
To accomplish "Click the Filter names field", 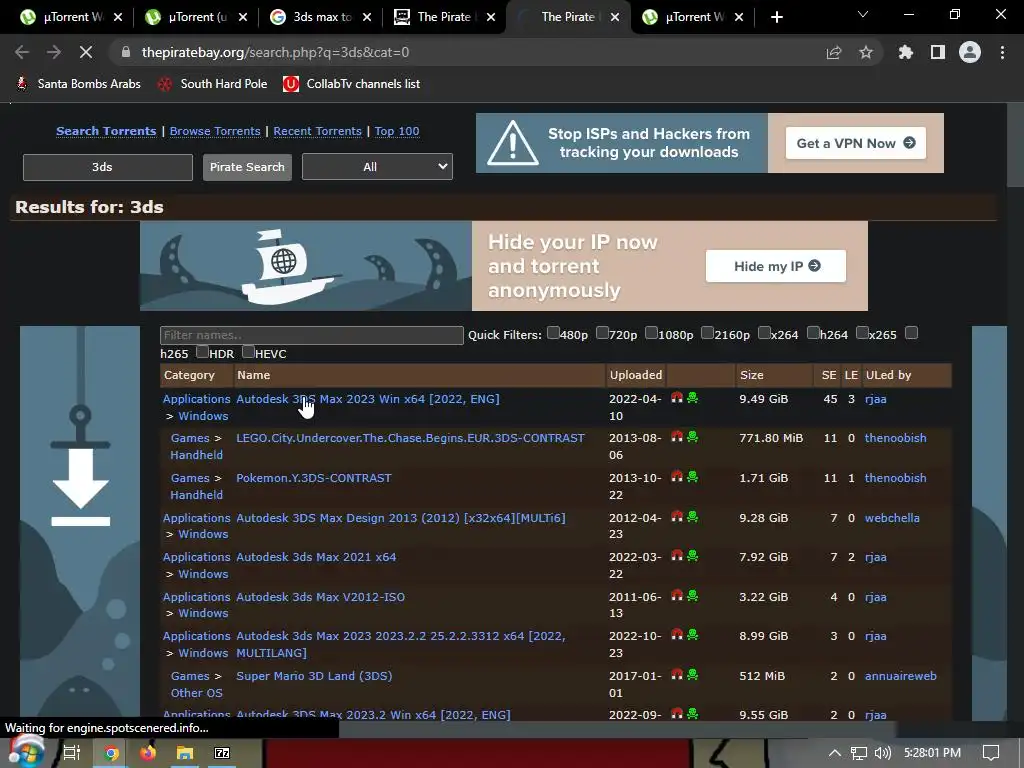I will [312, 335].
